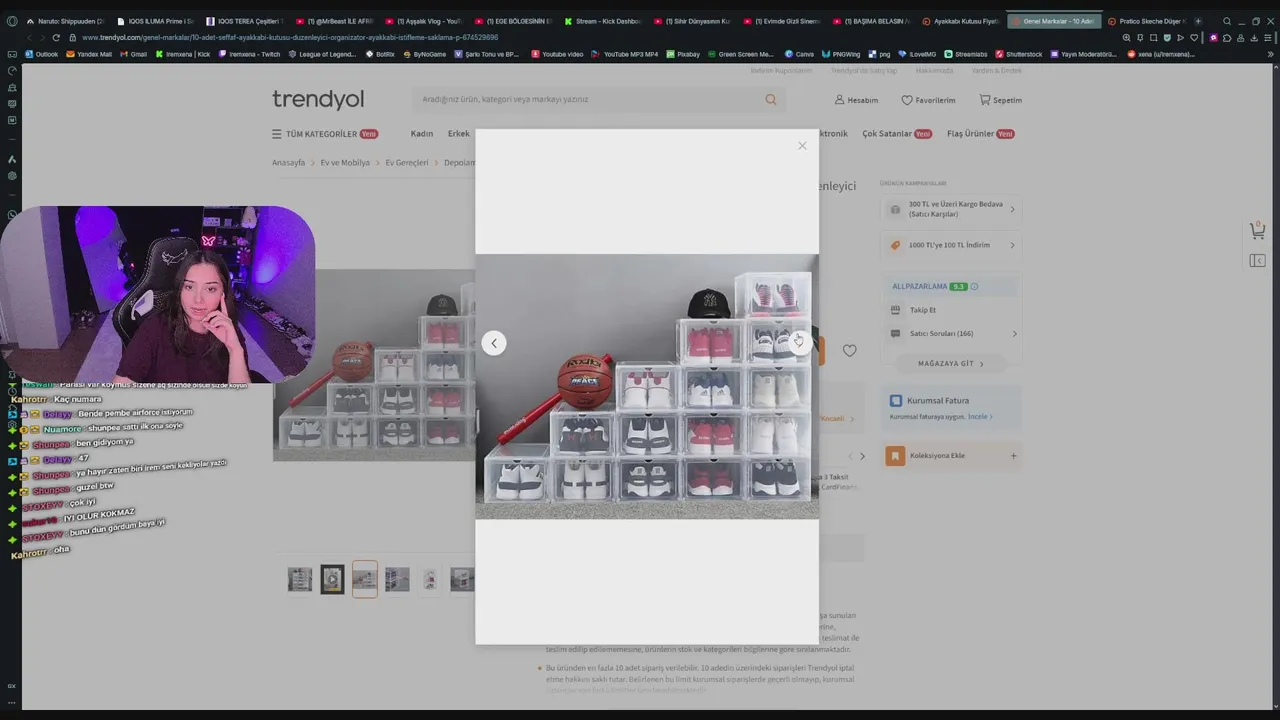Go to Anasayfa breadcrumb
The image size is (1280, 720).
coord(288,162)
